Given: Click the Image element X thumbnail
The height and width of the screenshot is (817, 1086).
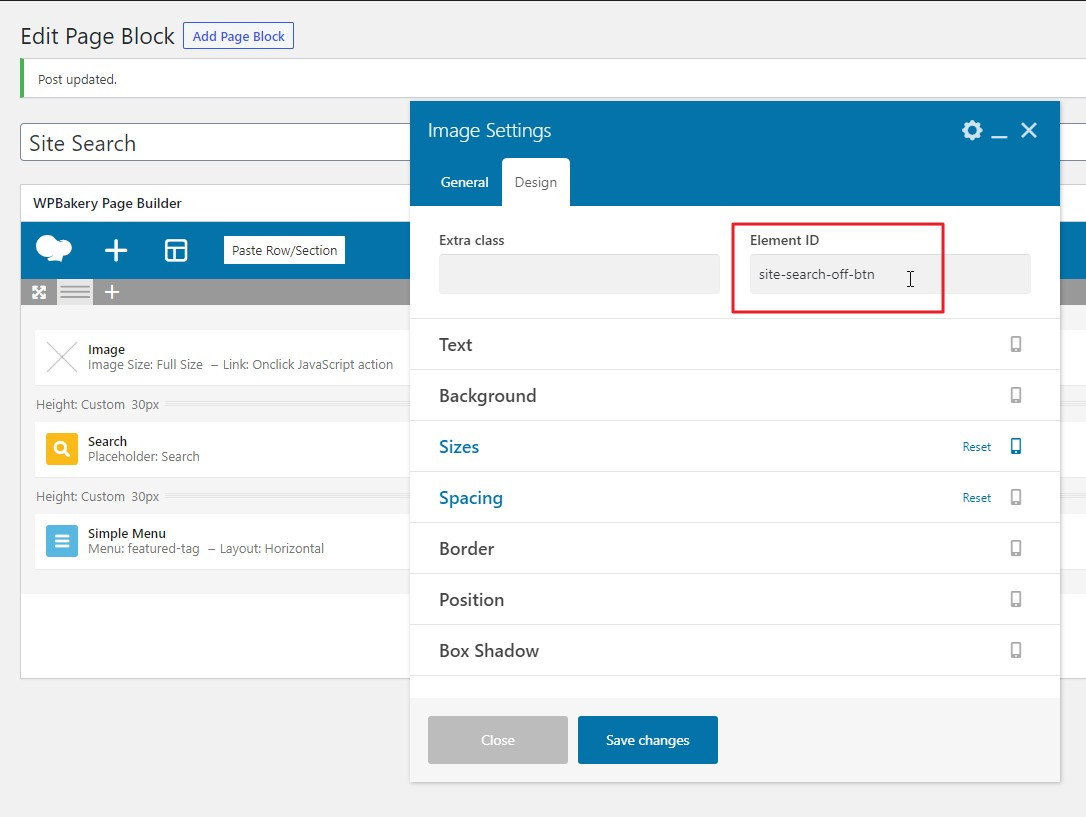Looking at the screenshot, I should (x=62, y=357).
